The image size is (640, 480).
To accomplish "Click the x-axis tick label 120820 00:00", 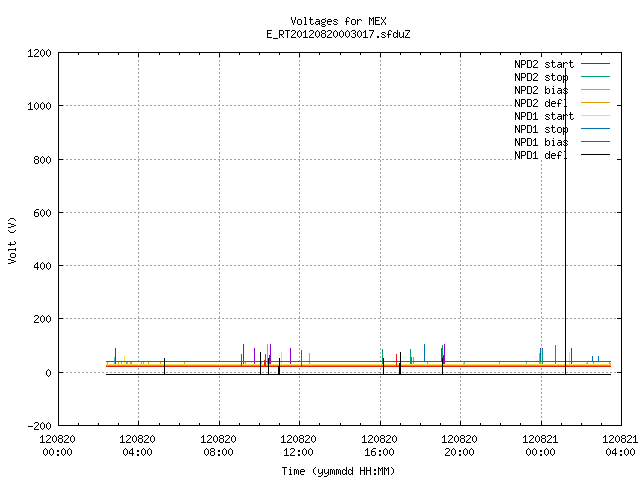I will point(58,446).
